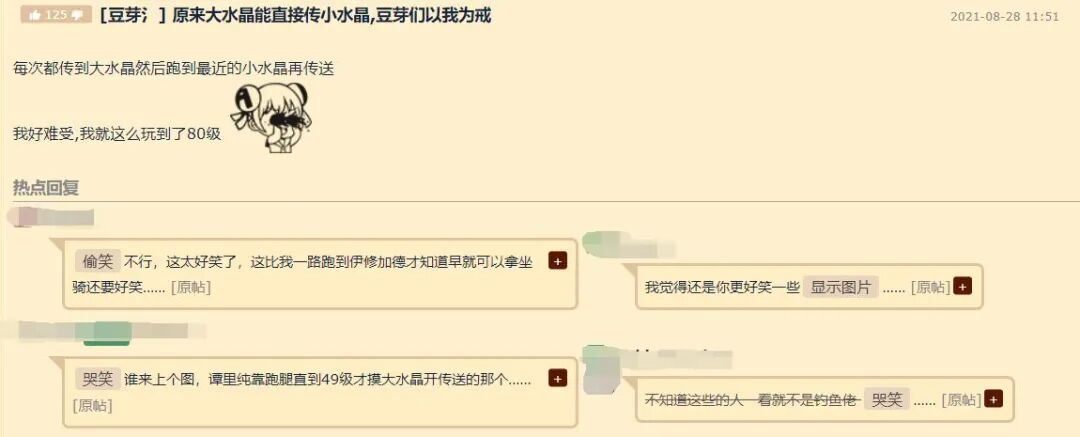Expand the strikethrough 钓鱼佬 reply
Image resolution: width=1080 pixels, height=437 pixels.
click(993, 398)
